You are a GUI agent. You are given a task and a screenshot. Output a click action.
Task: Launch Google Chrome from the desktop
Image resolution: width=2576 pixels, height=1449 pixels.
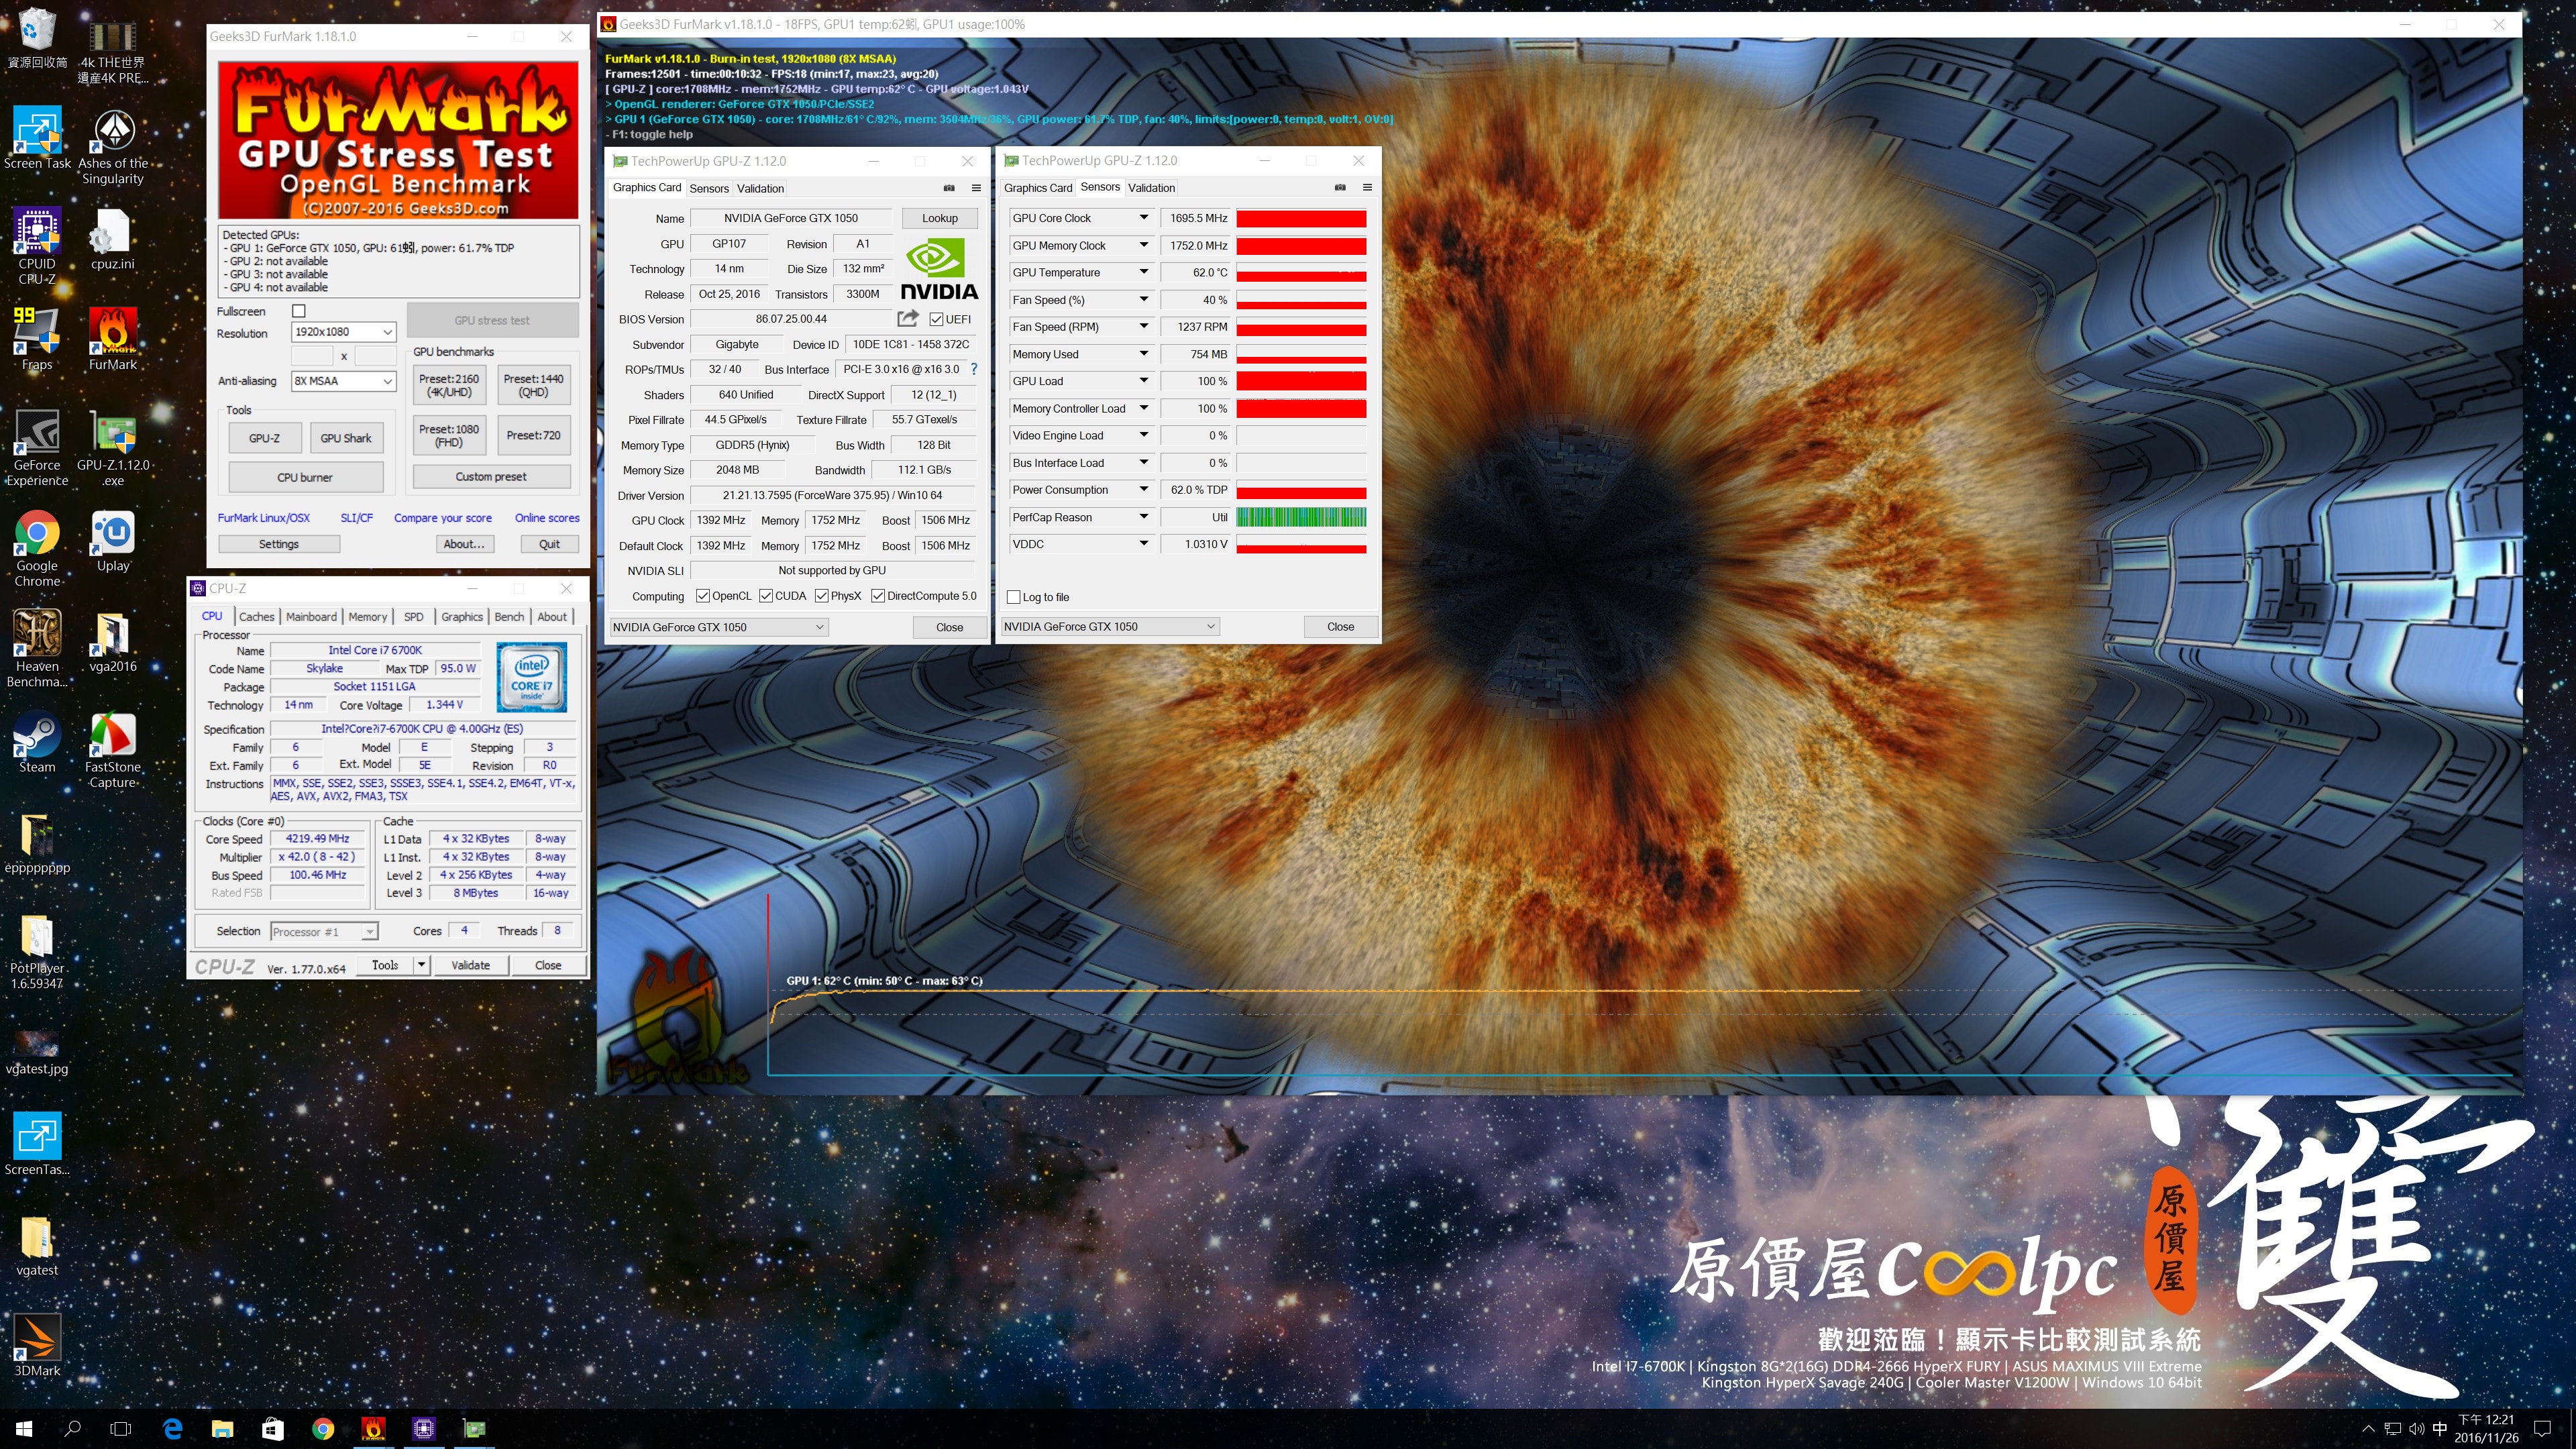click(37, 548)
